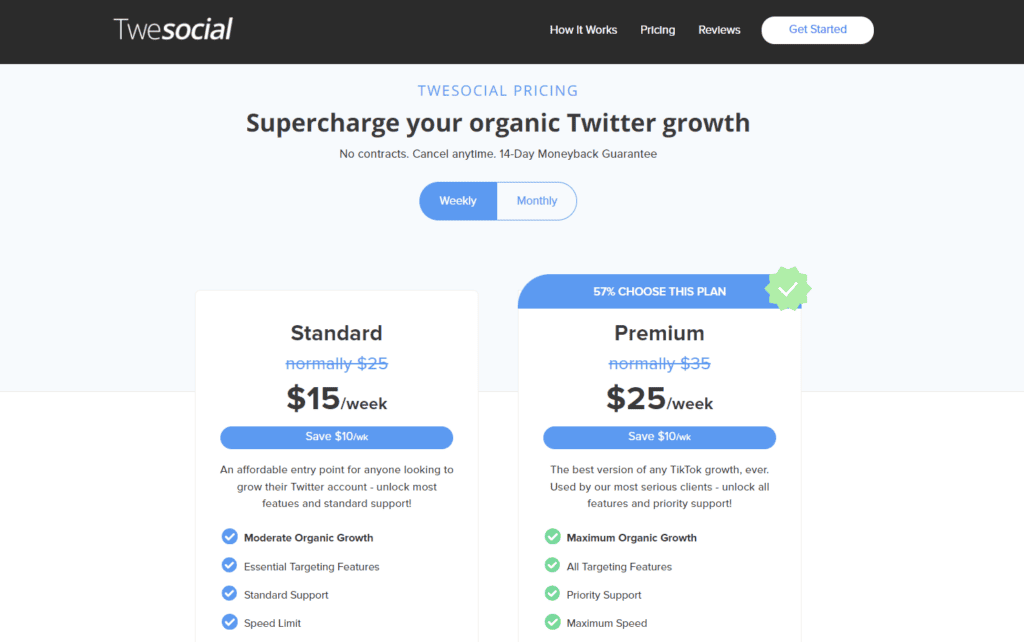1024x642 pixels.
Task: Click Premium plan Save $10/wk button
Action: [659, 437]
